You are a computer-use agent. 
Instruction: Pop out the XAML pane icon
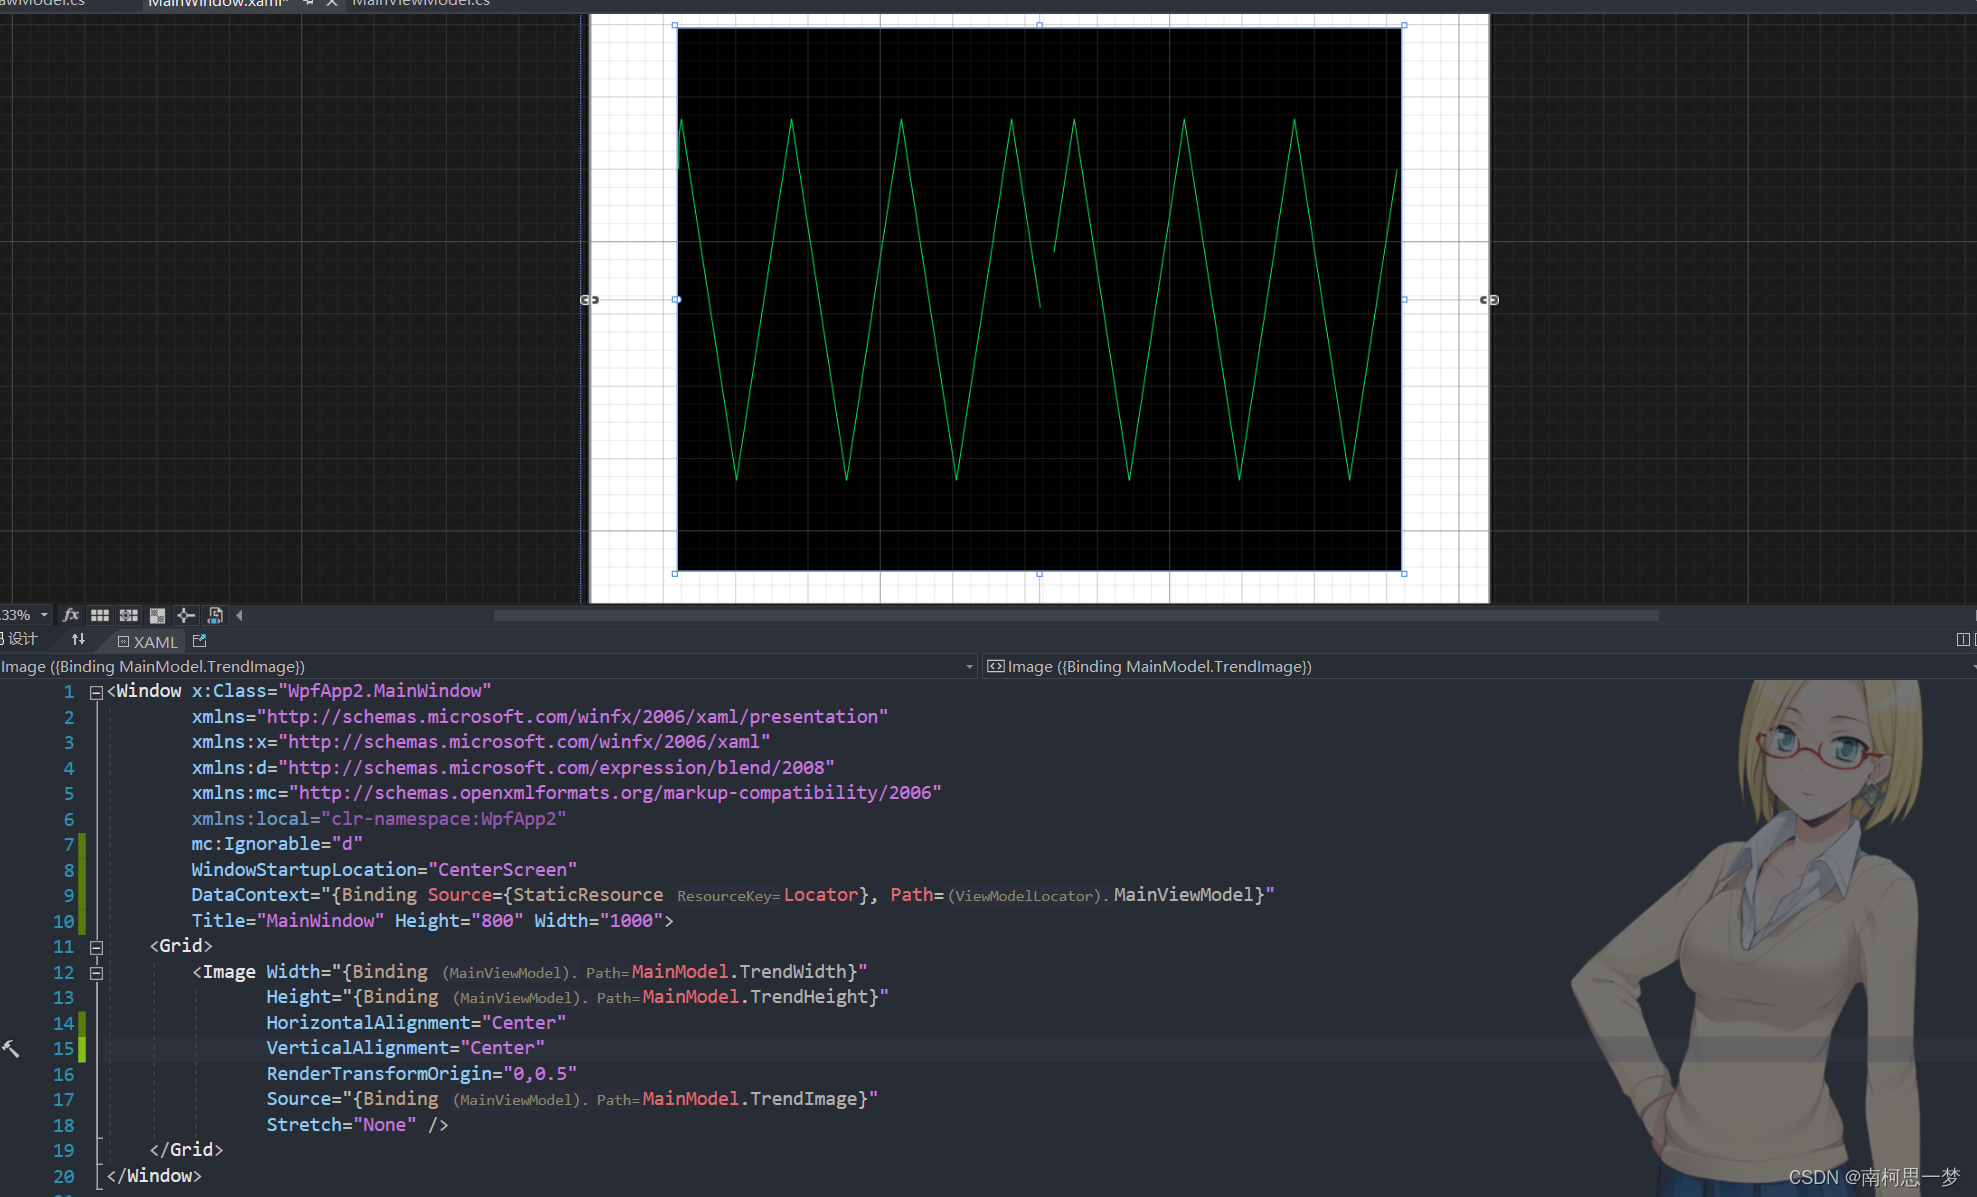click(199, 641)
